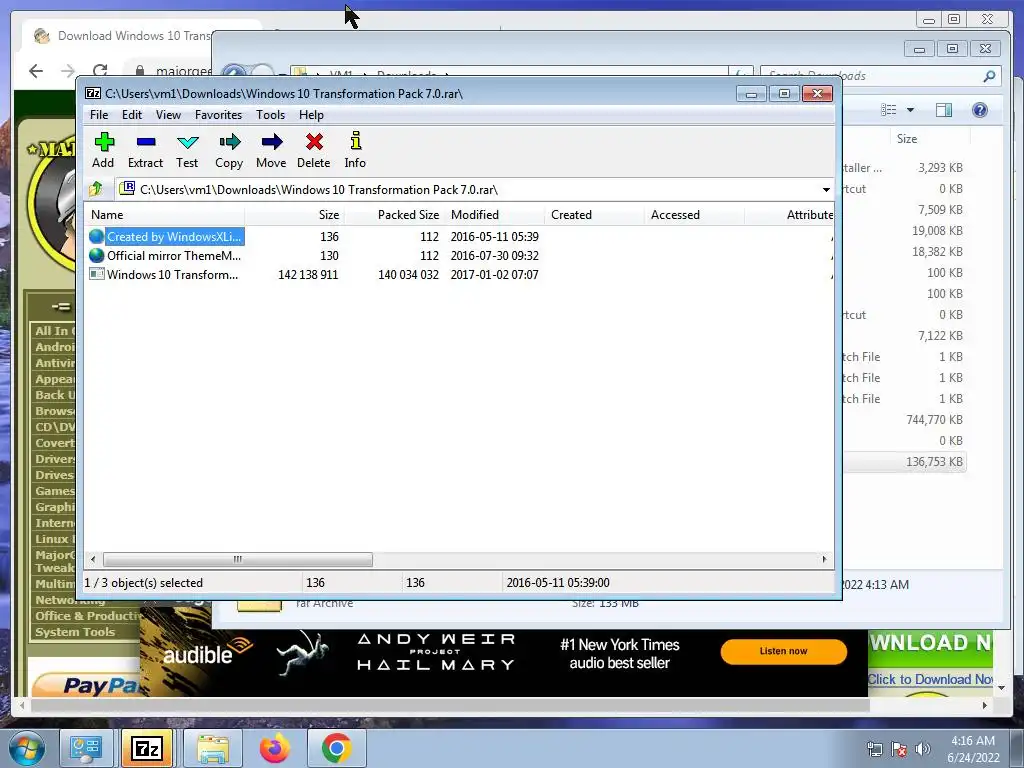Switch to Chrome in the taskbar
This screenshot has width=1024, height=768.
[x=336, y=748]
